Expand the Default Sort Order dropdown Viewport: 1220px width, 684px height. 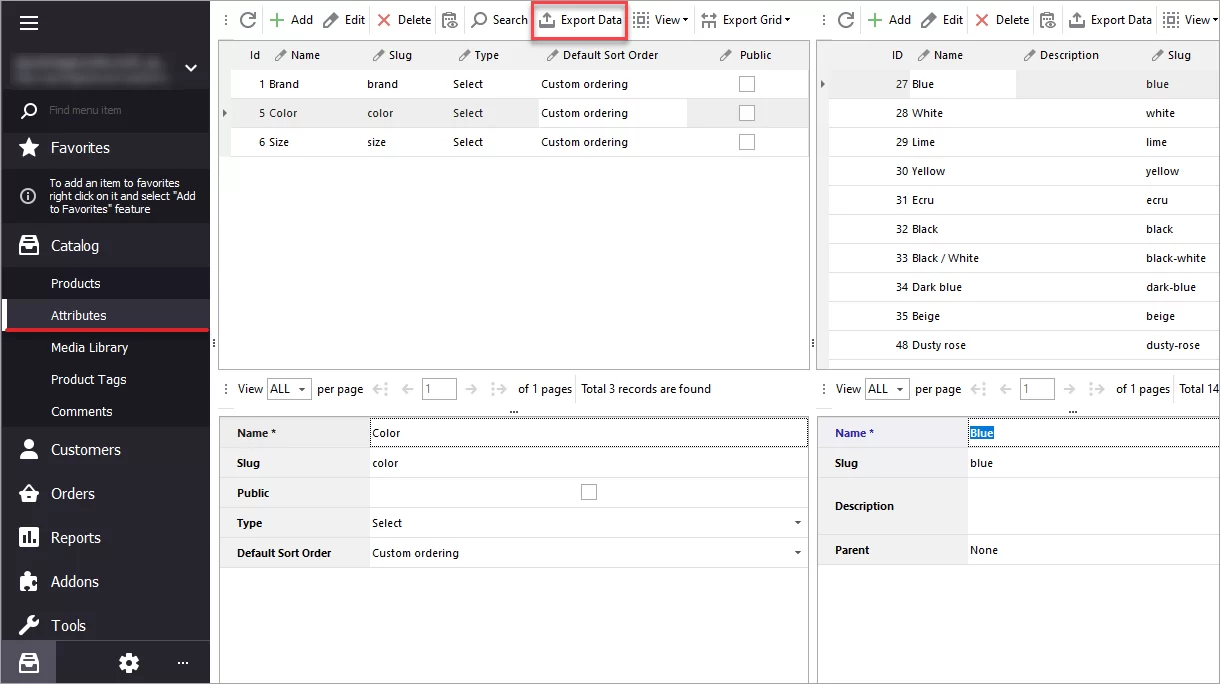click(x=797, y=551)
